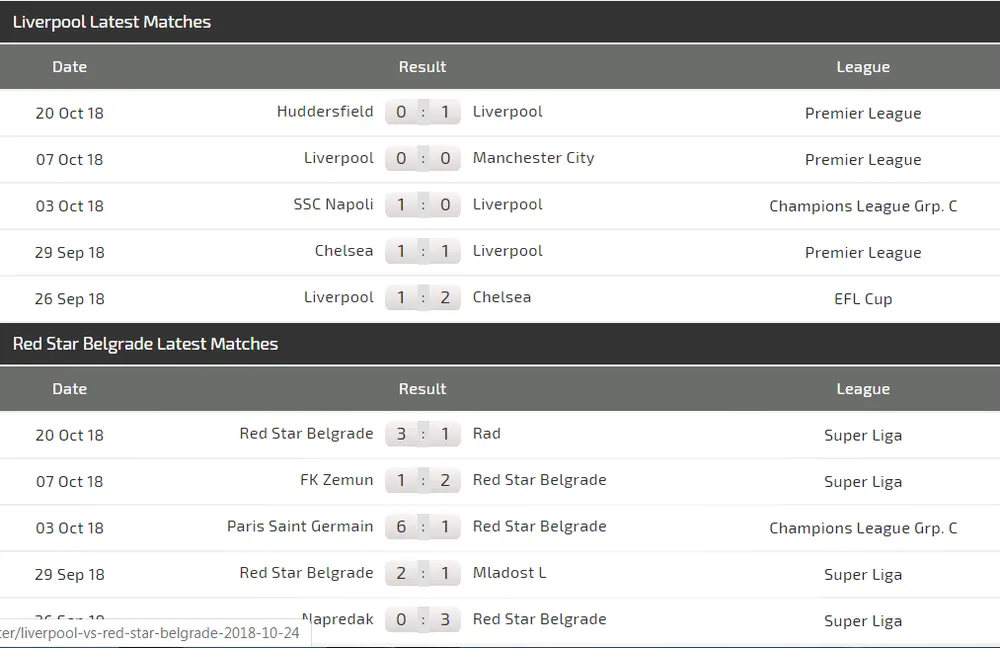Click the SSC Napoli team link
This screenshot has height=648, width=1000.
coord(334,205)
